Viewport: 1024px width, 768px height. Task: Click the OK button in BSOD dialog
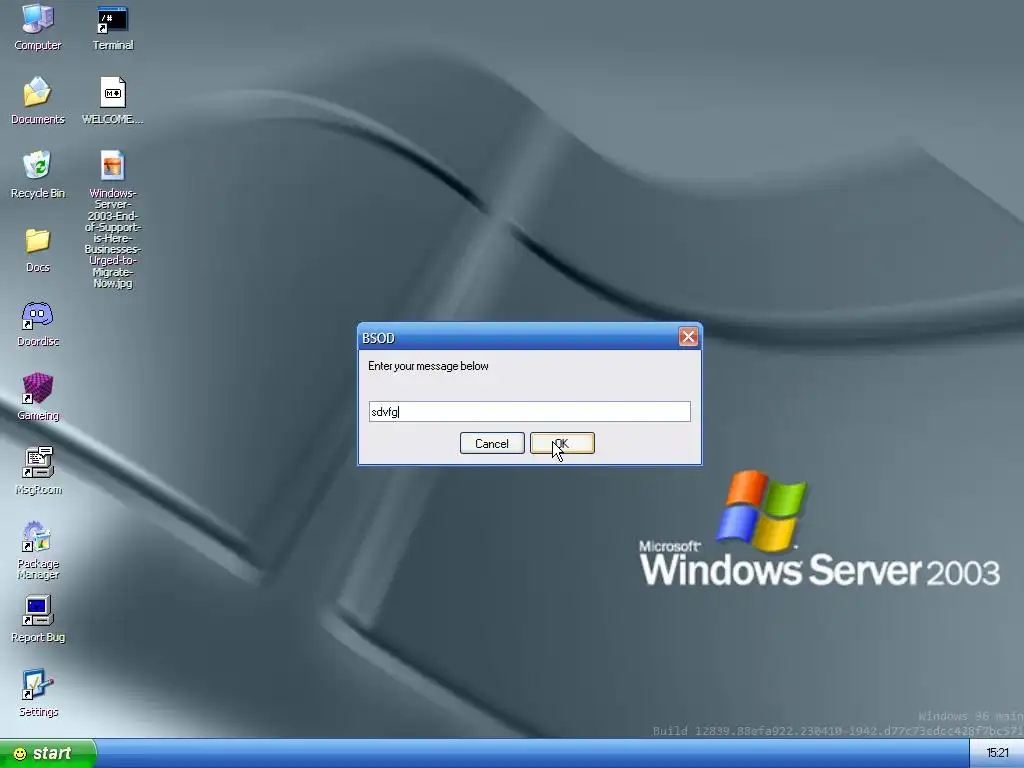(562, 443)
